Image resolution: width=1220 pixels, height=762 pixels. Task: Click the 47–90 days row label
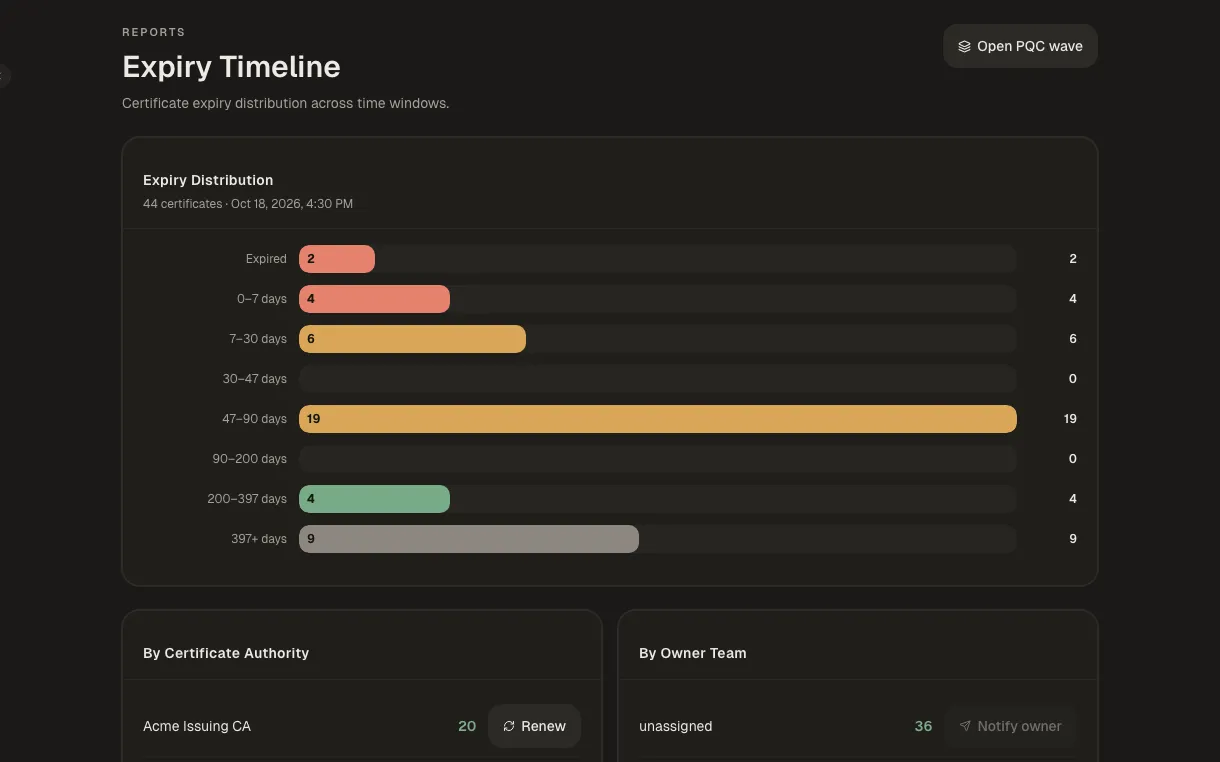pos(255,419)
